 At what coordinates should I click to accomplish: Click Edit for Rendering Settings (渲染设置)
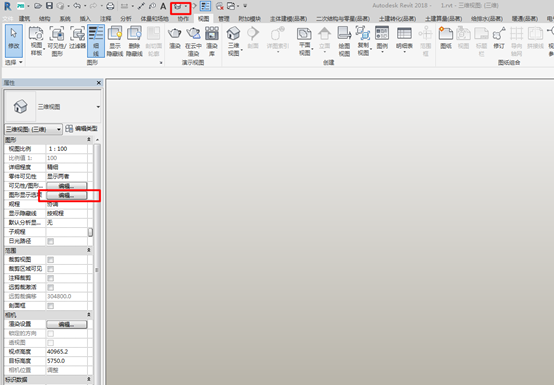[66, 324]
